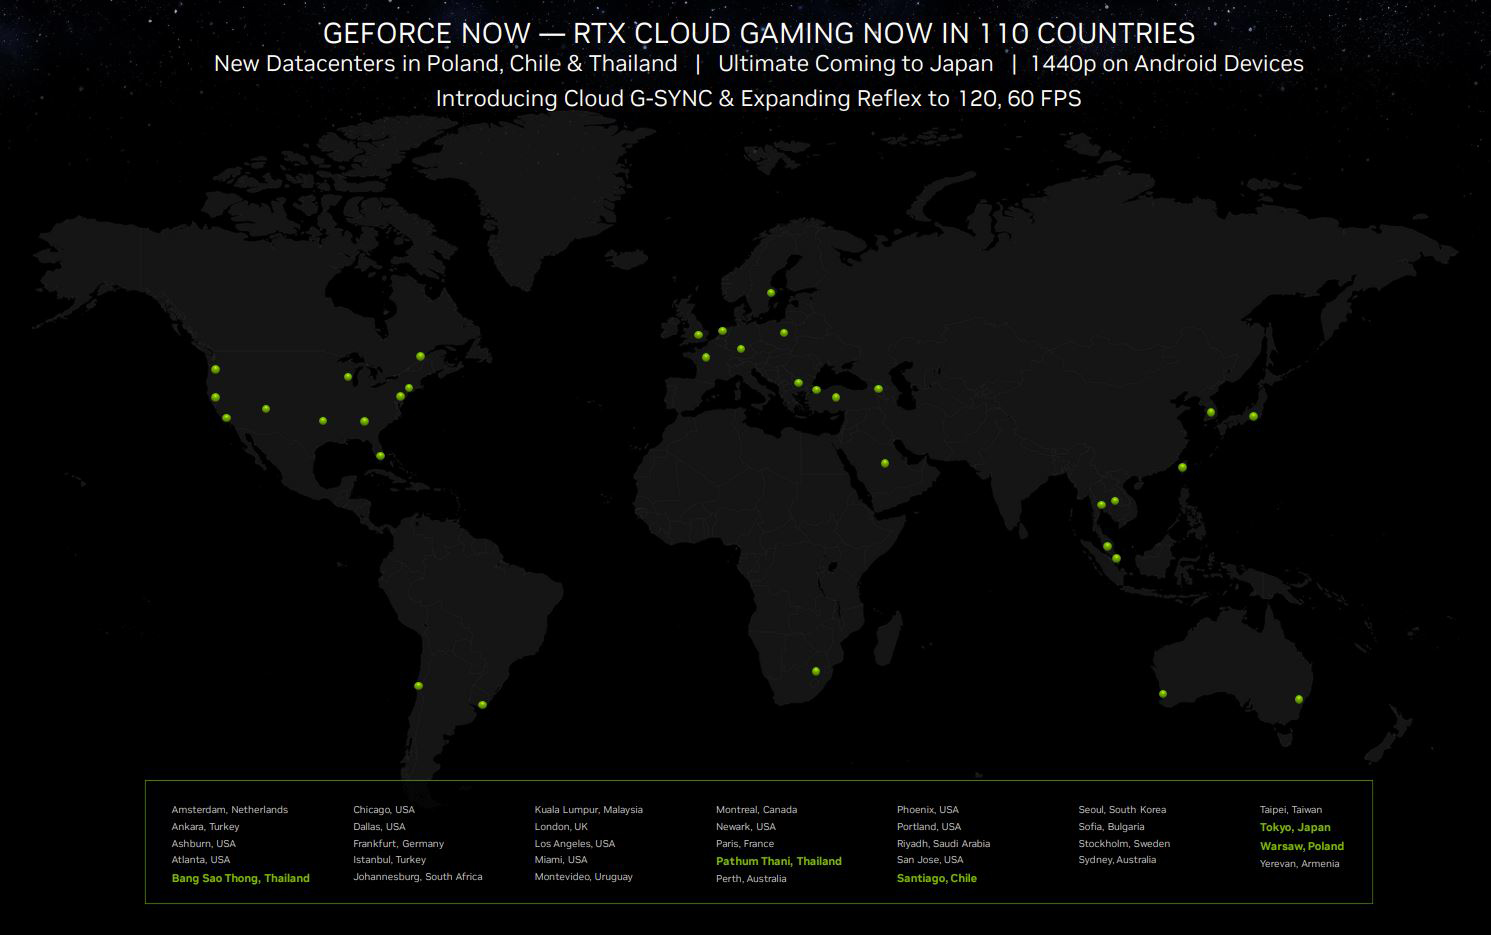Select 'Chicago, USA' in the legend

click(384, 810)
